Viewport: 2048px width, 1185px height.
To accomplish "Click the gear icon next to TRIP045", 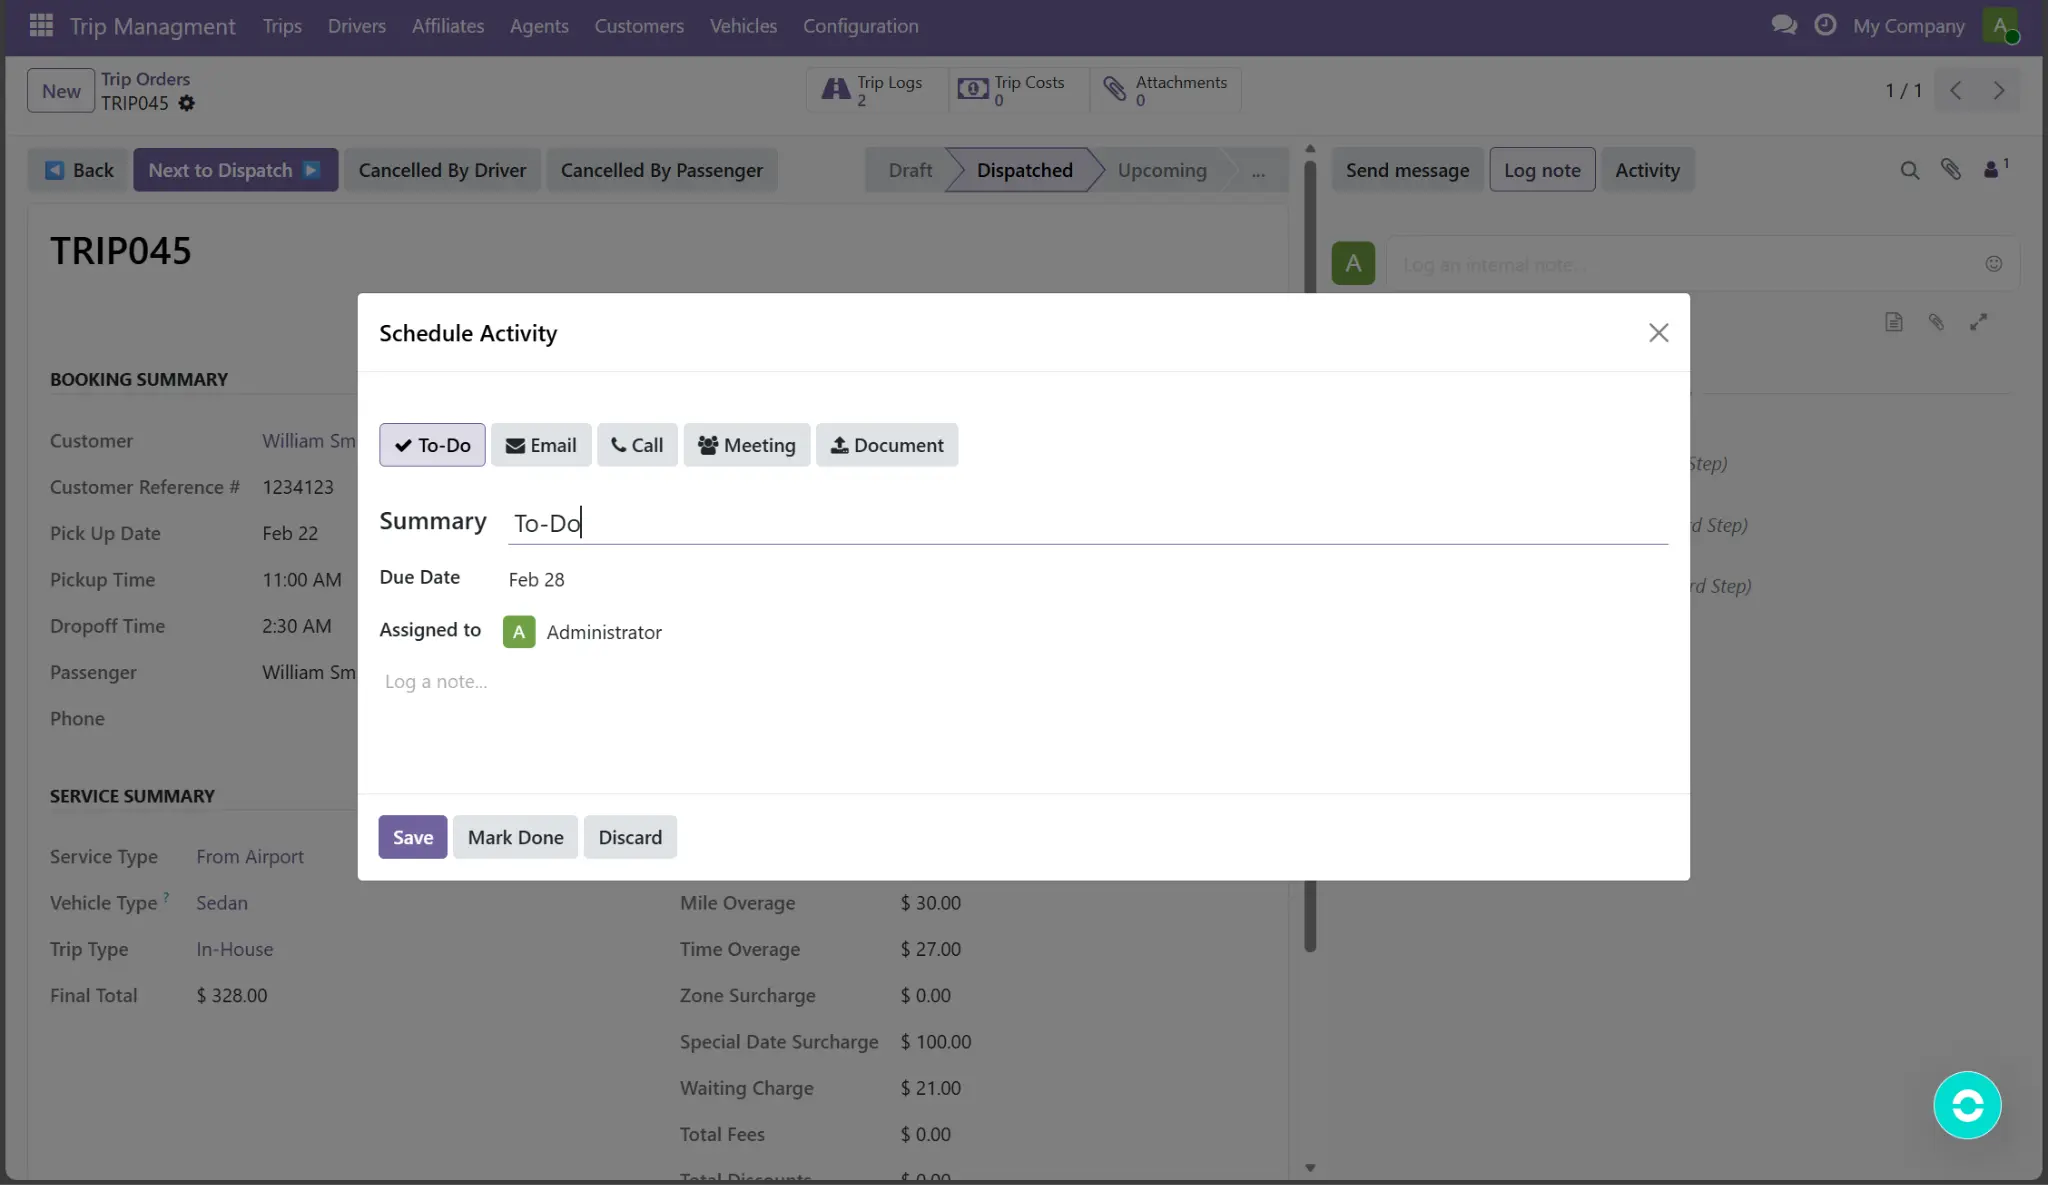I will (187, 103).
